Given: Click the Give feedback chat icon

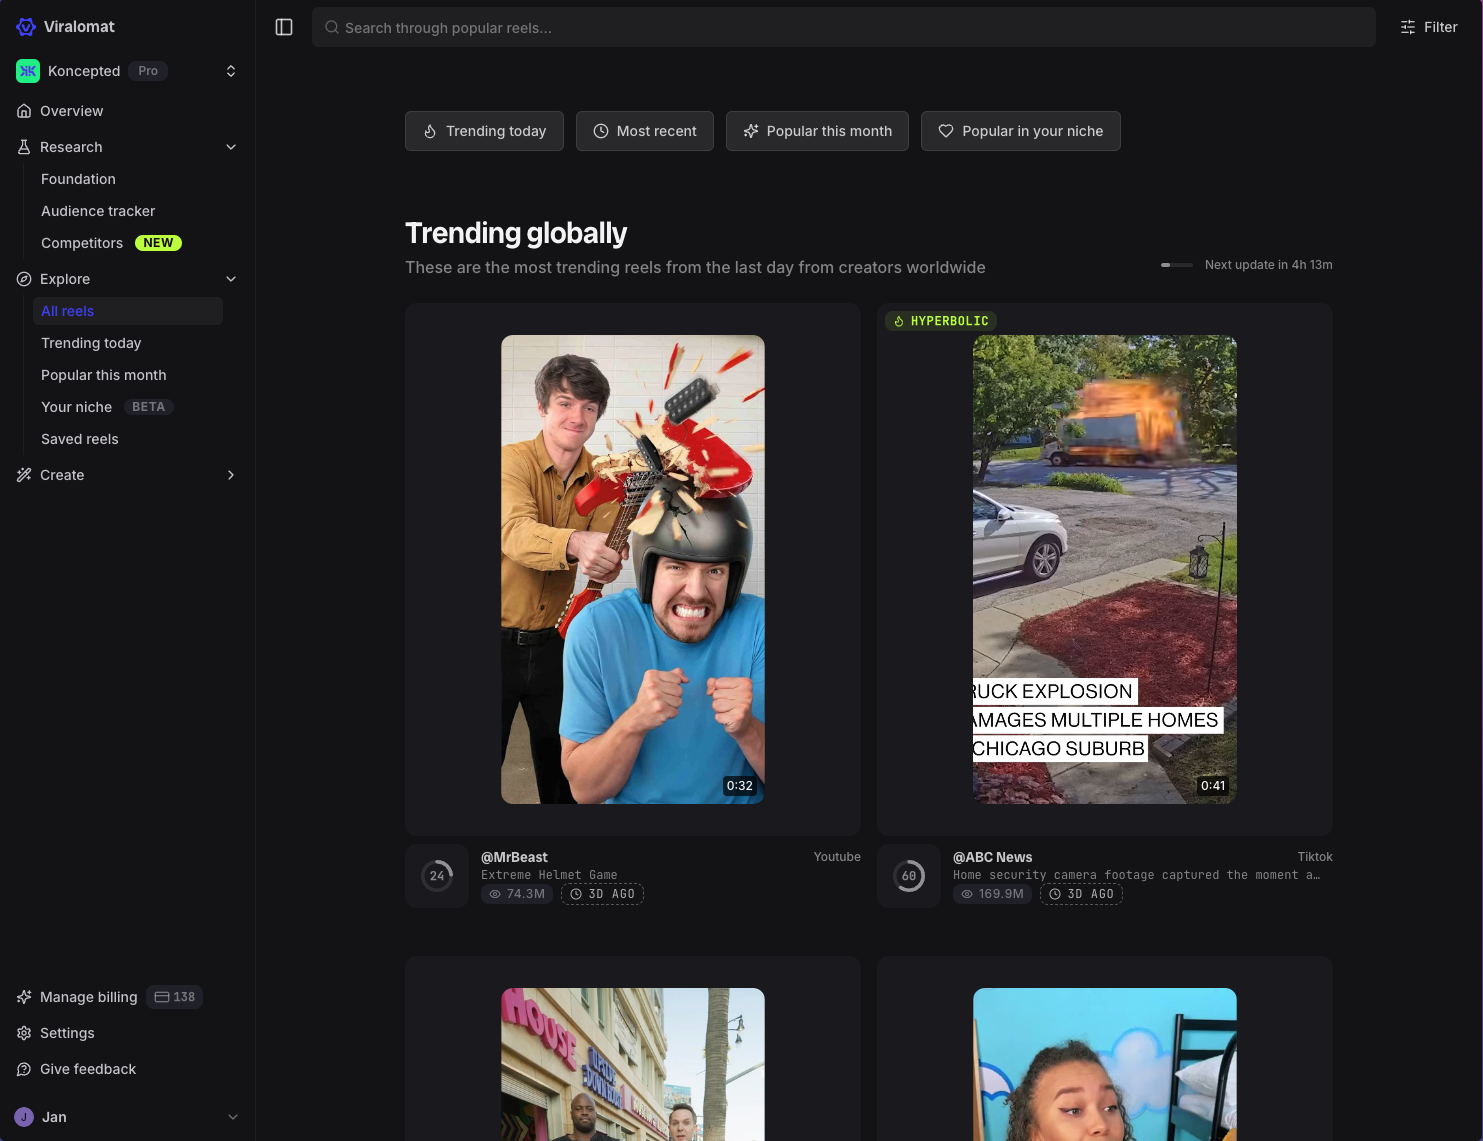Looking at the screenshot, I should [x=24, y=1069].
